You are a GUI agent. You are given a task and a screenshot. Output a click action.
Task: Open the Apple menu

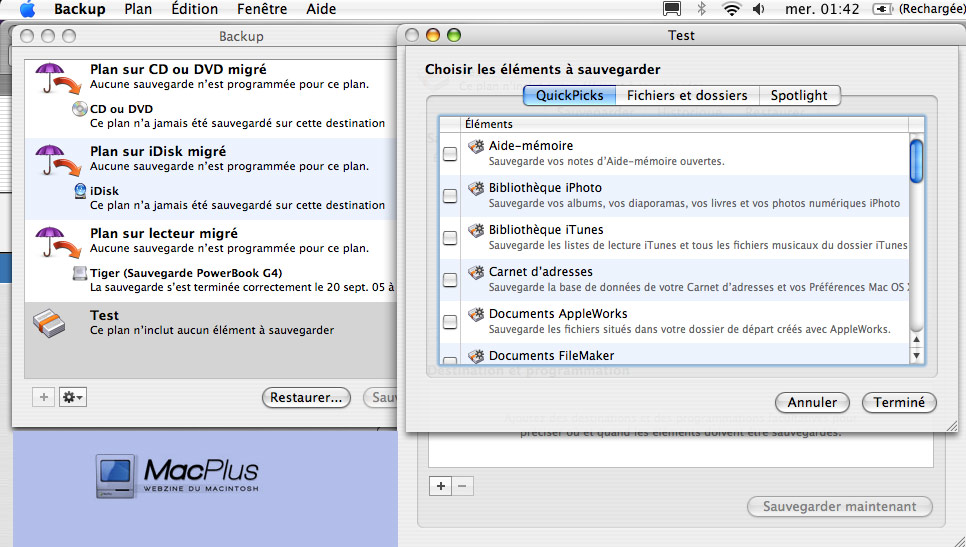[x=28, y=9]
